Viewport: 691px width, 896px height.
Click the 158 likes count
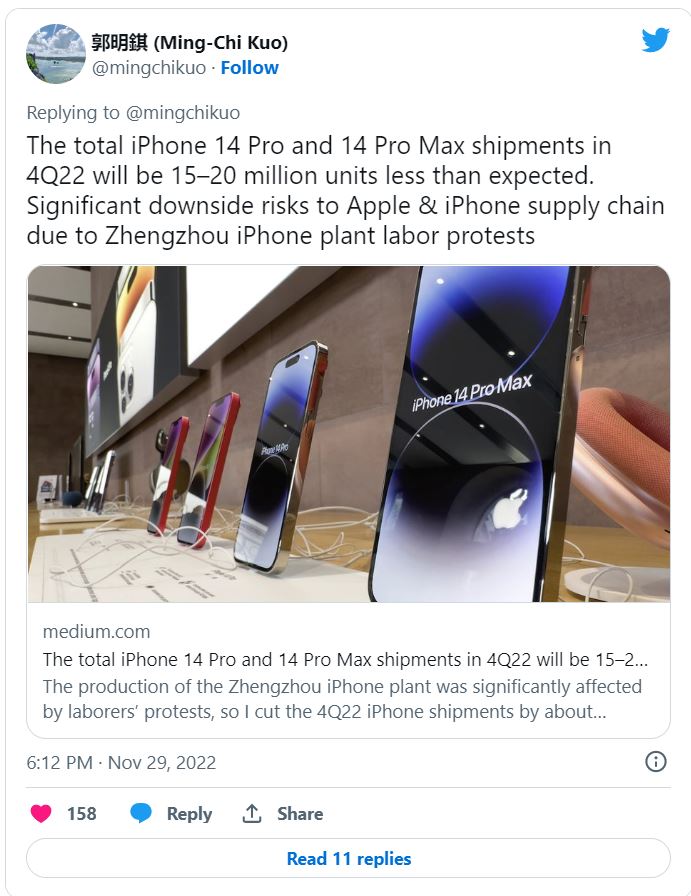(x=82, y=813)
